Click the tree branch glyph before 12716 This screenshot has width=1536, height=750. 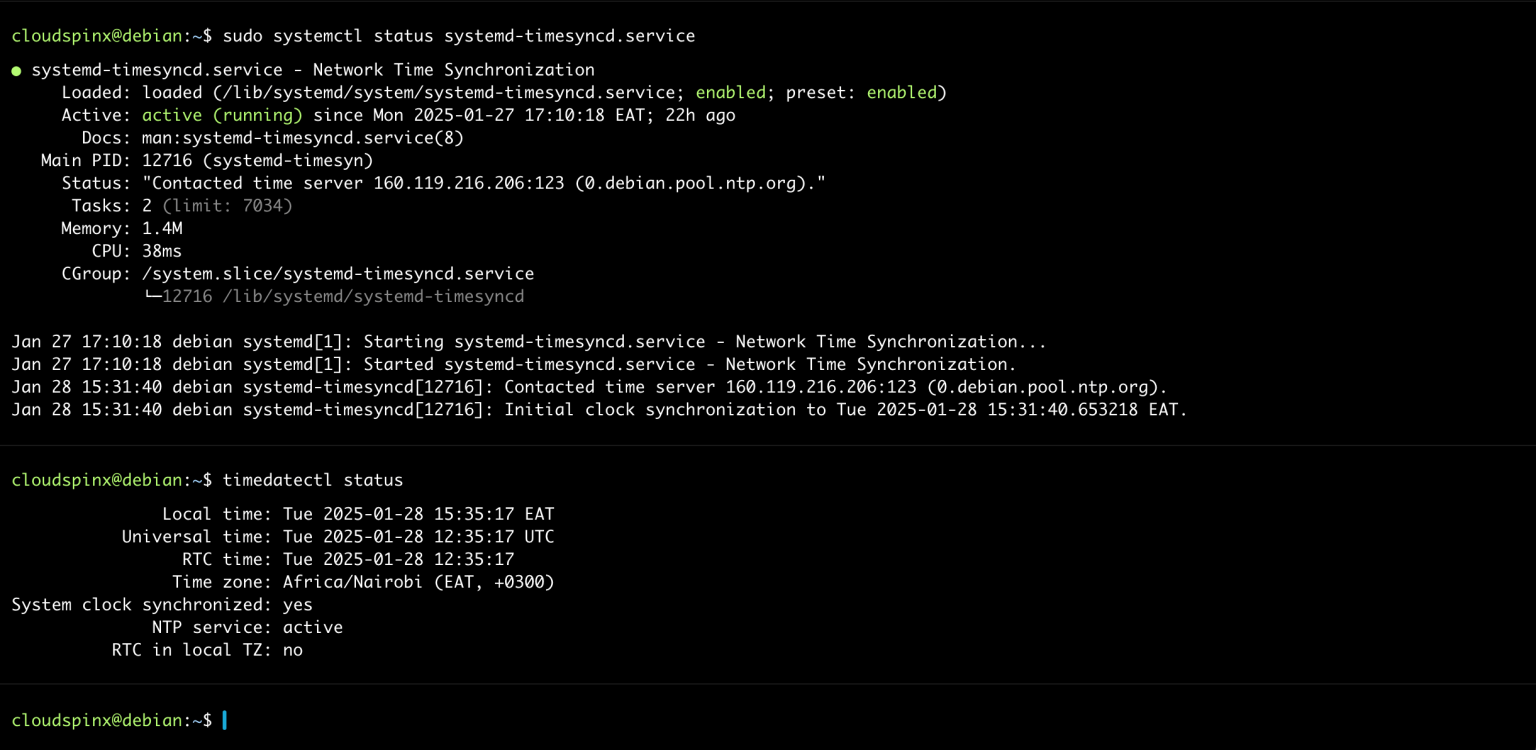pos(151,297)
